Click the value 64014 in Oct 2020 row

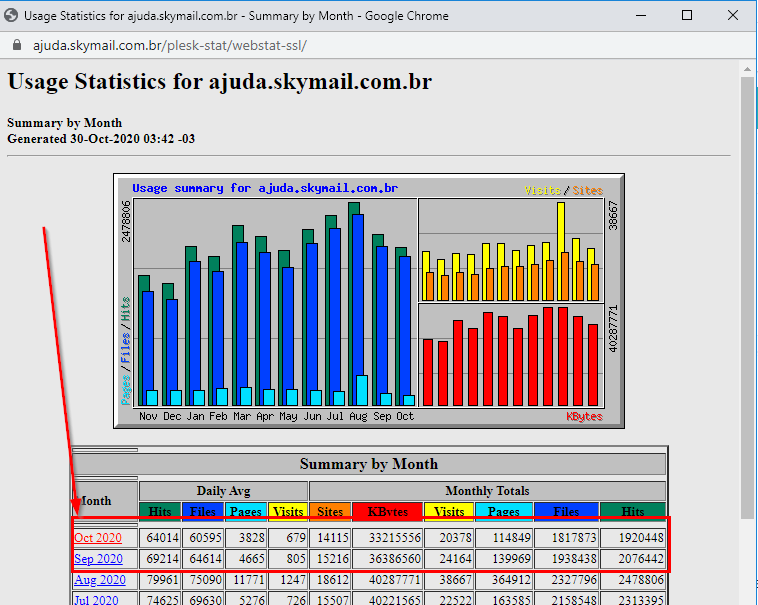click(162, 538)
